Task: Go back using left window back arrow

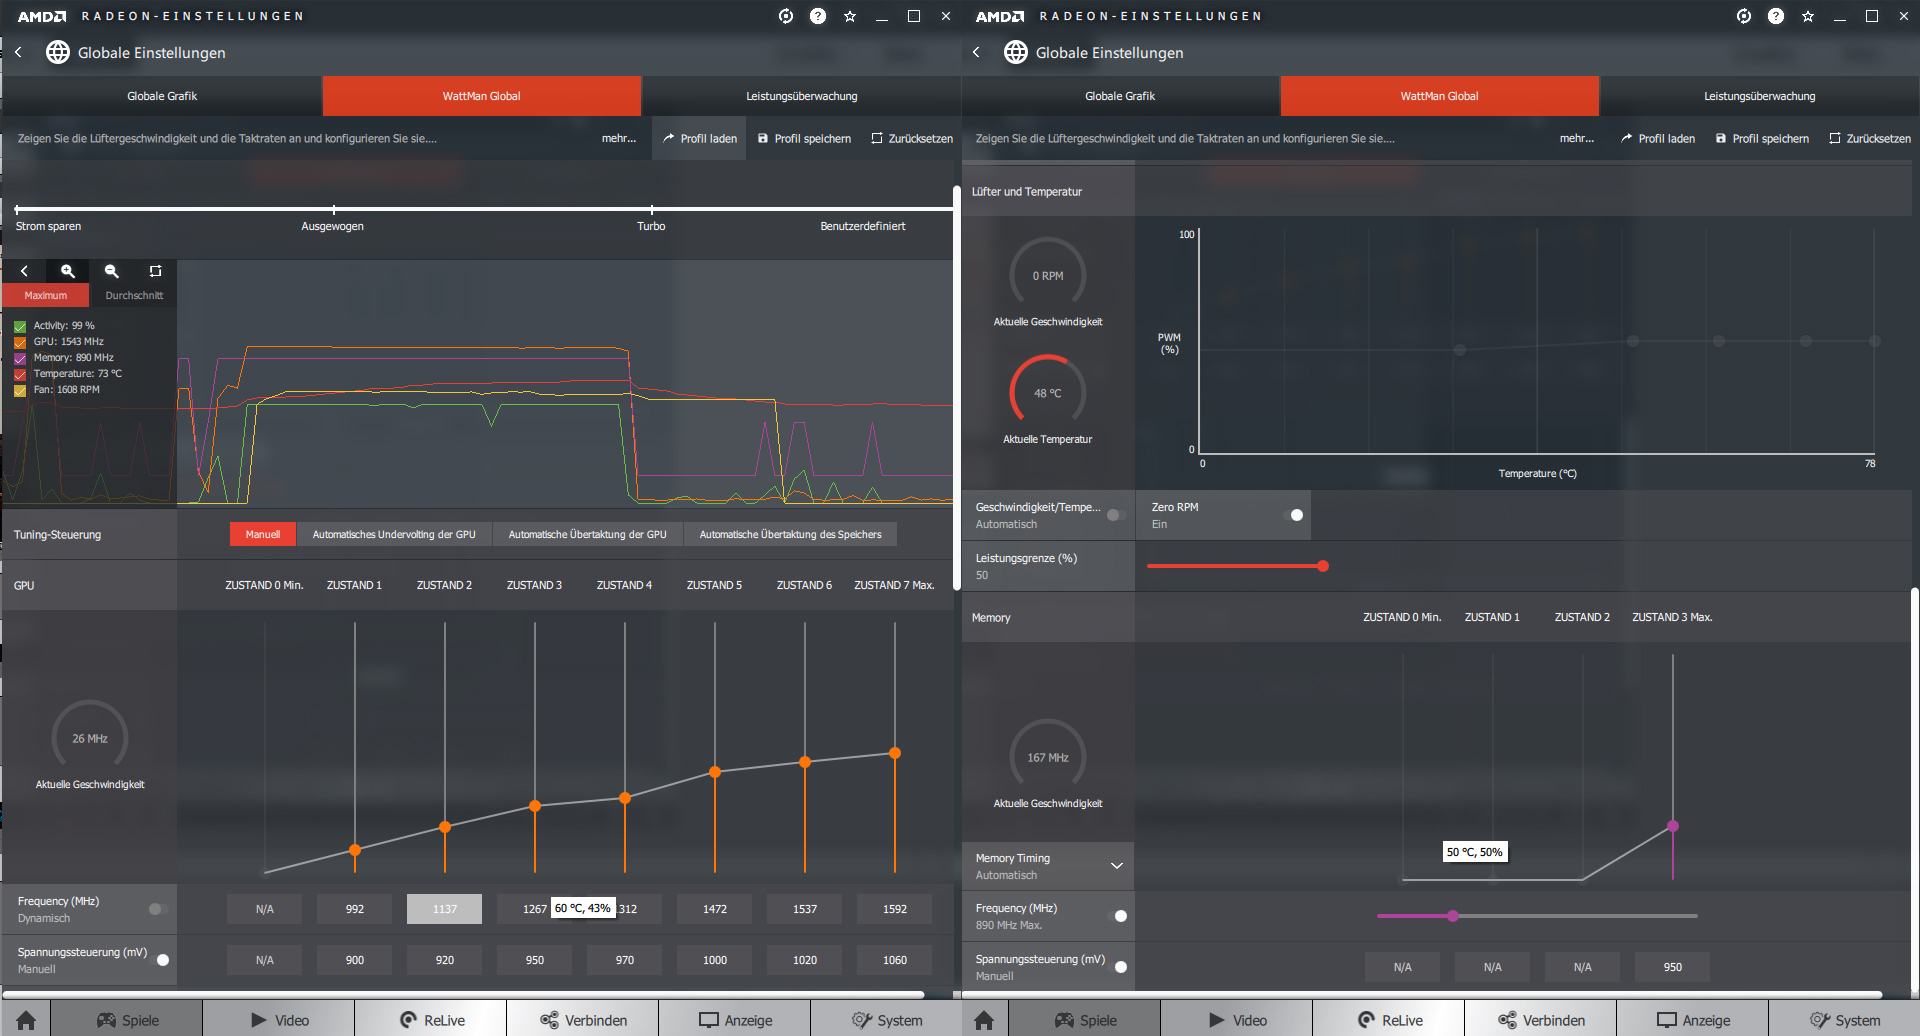Action: coord(18,52)
